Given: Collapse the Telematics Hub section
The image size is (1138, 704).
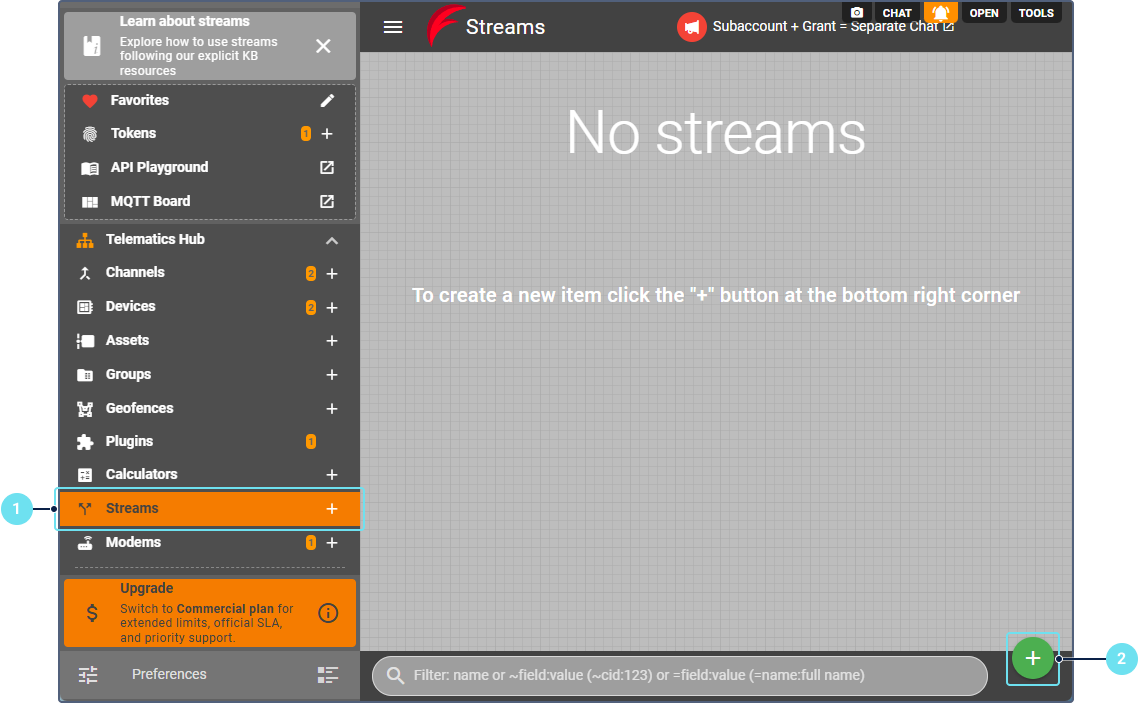Looking at the screenshot, I should (332, 241).
